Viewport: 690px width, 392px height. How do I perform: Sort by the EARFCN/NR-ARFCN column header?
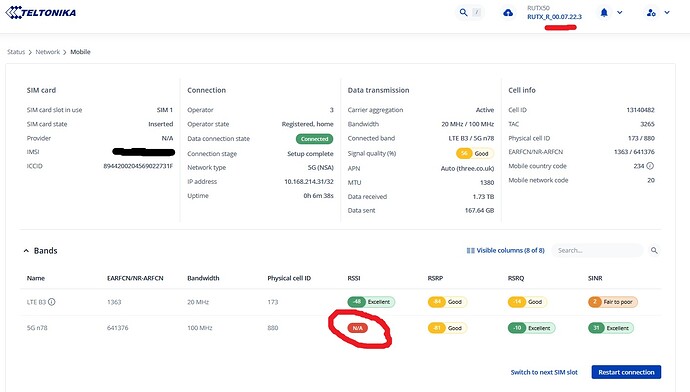(135, 278)
